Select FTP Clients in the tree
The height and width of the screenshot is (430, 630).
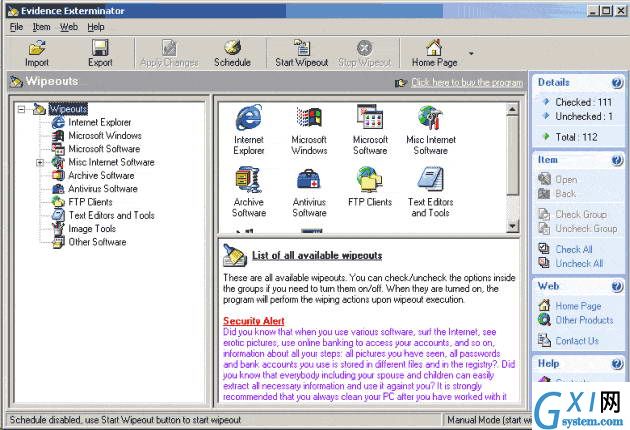(90, 202)
